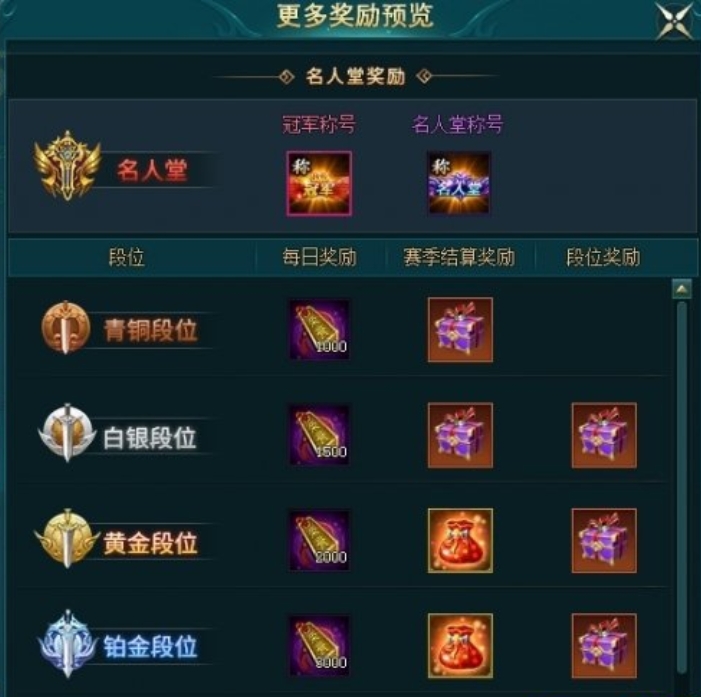
Task: Click the 白银段位 silver rank emblem
Action: (x=67, y=433)
